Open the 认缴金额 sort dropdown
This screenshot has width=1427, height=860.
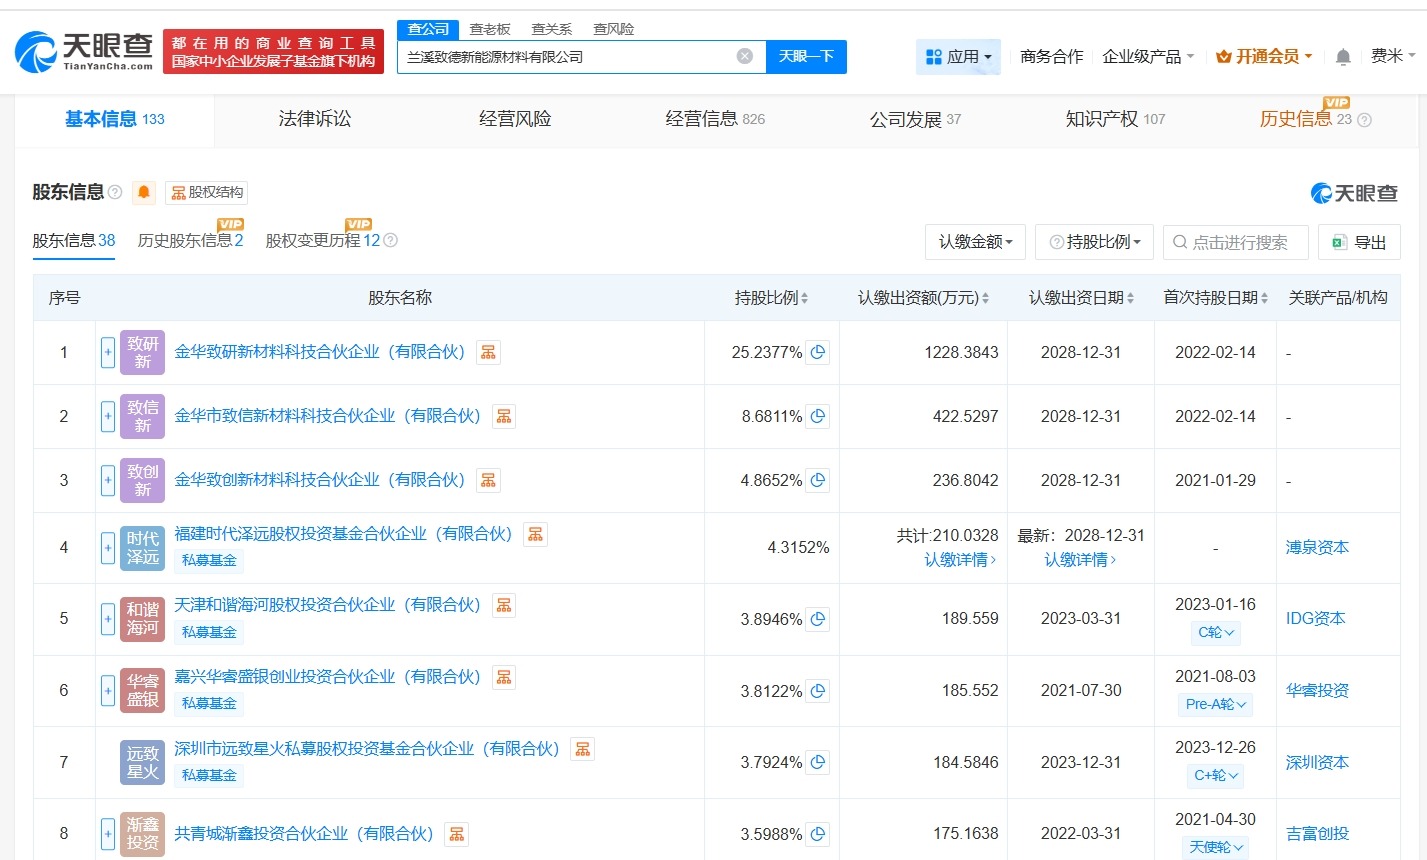click(x=975, y=241)
